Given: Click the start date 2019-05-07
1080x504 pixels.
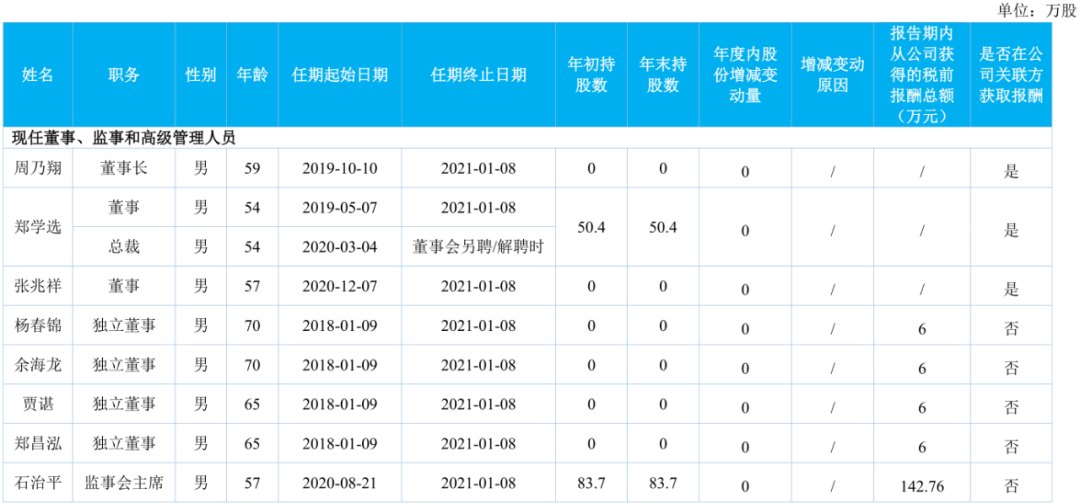Looking at the screenshot, I should 340,207.
